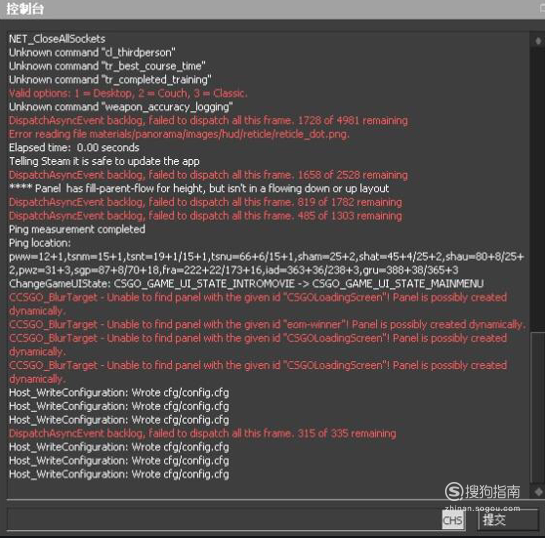The image size is (545, 538).
Task: Click the 控制台 window title
Action: click(x=25, y=9)
